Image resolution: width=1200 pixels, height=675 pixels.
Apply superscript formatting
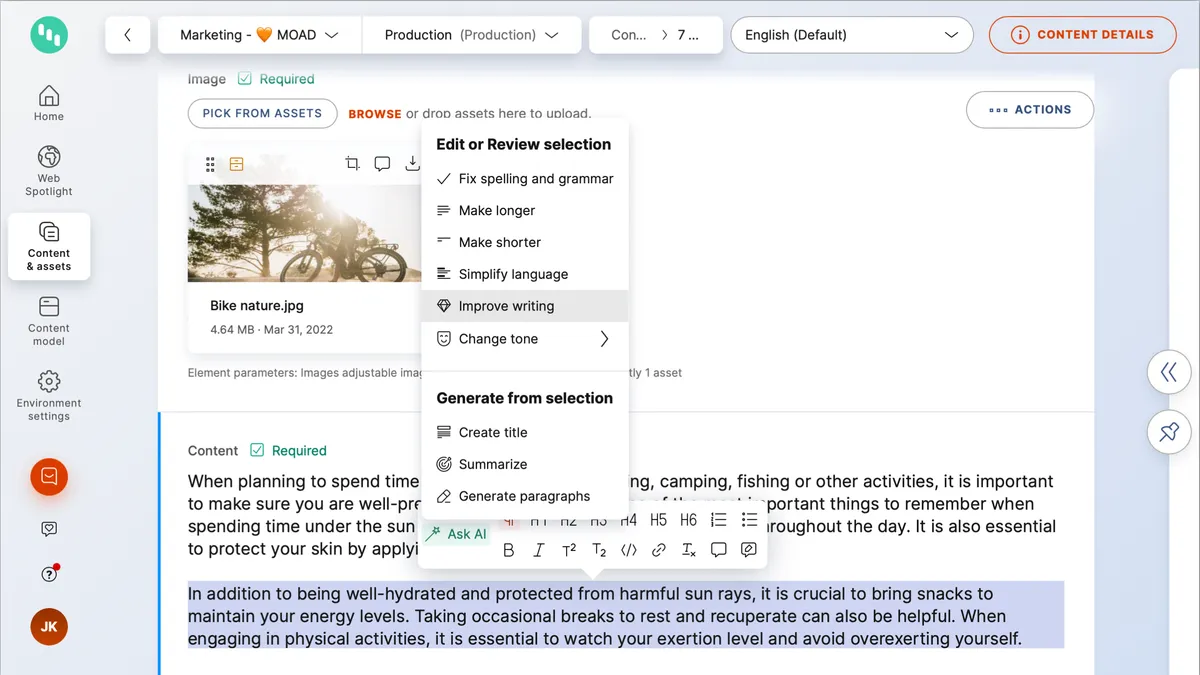(569, 550)
